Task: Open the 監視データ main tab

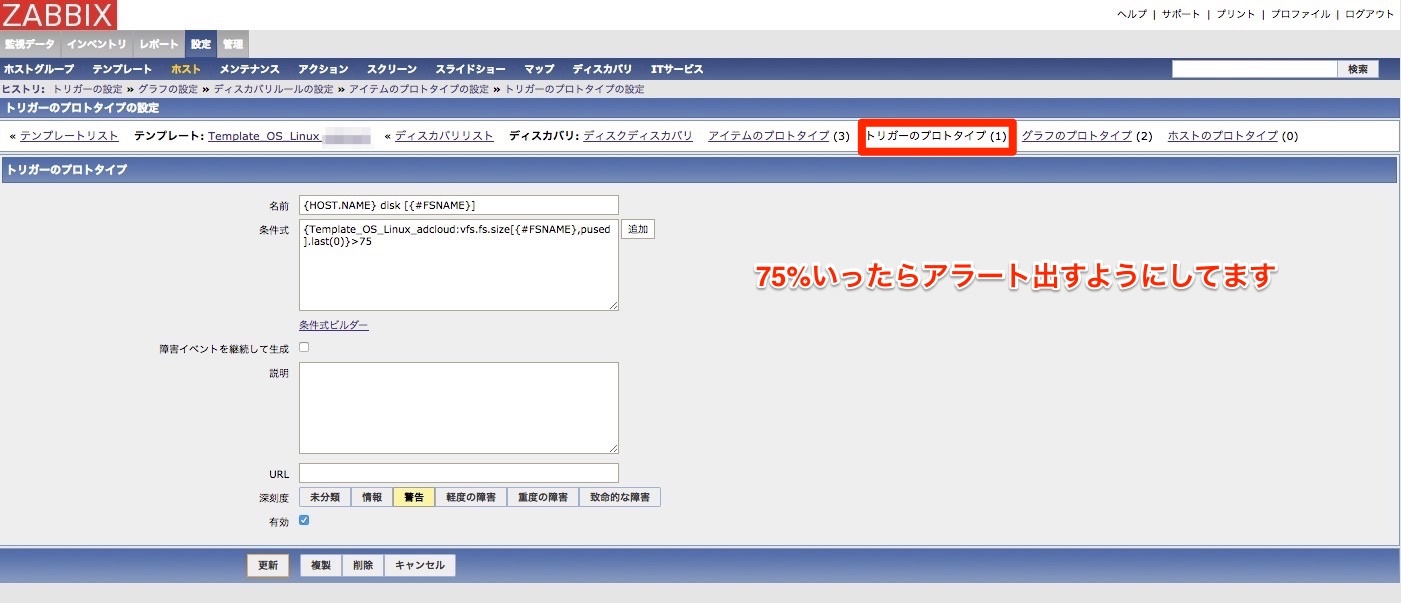Action: [30, 44]
